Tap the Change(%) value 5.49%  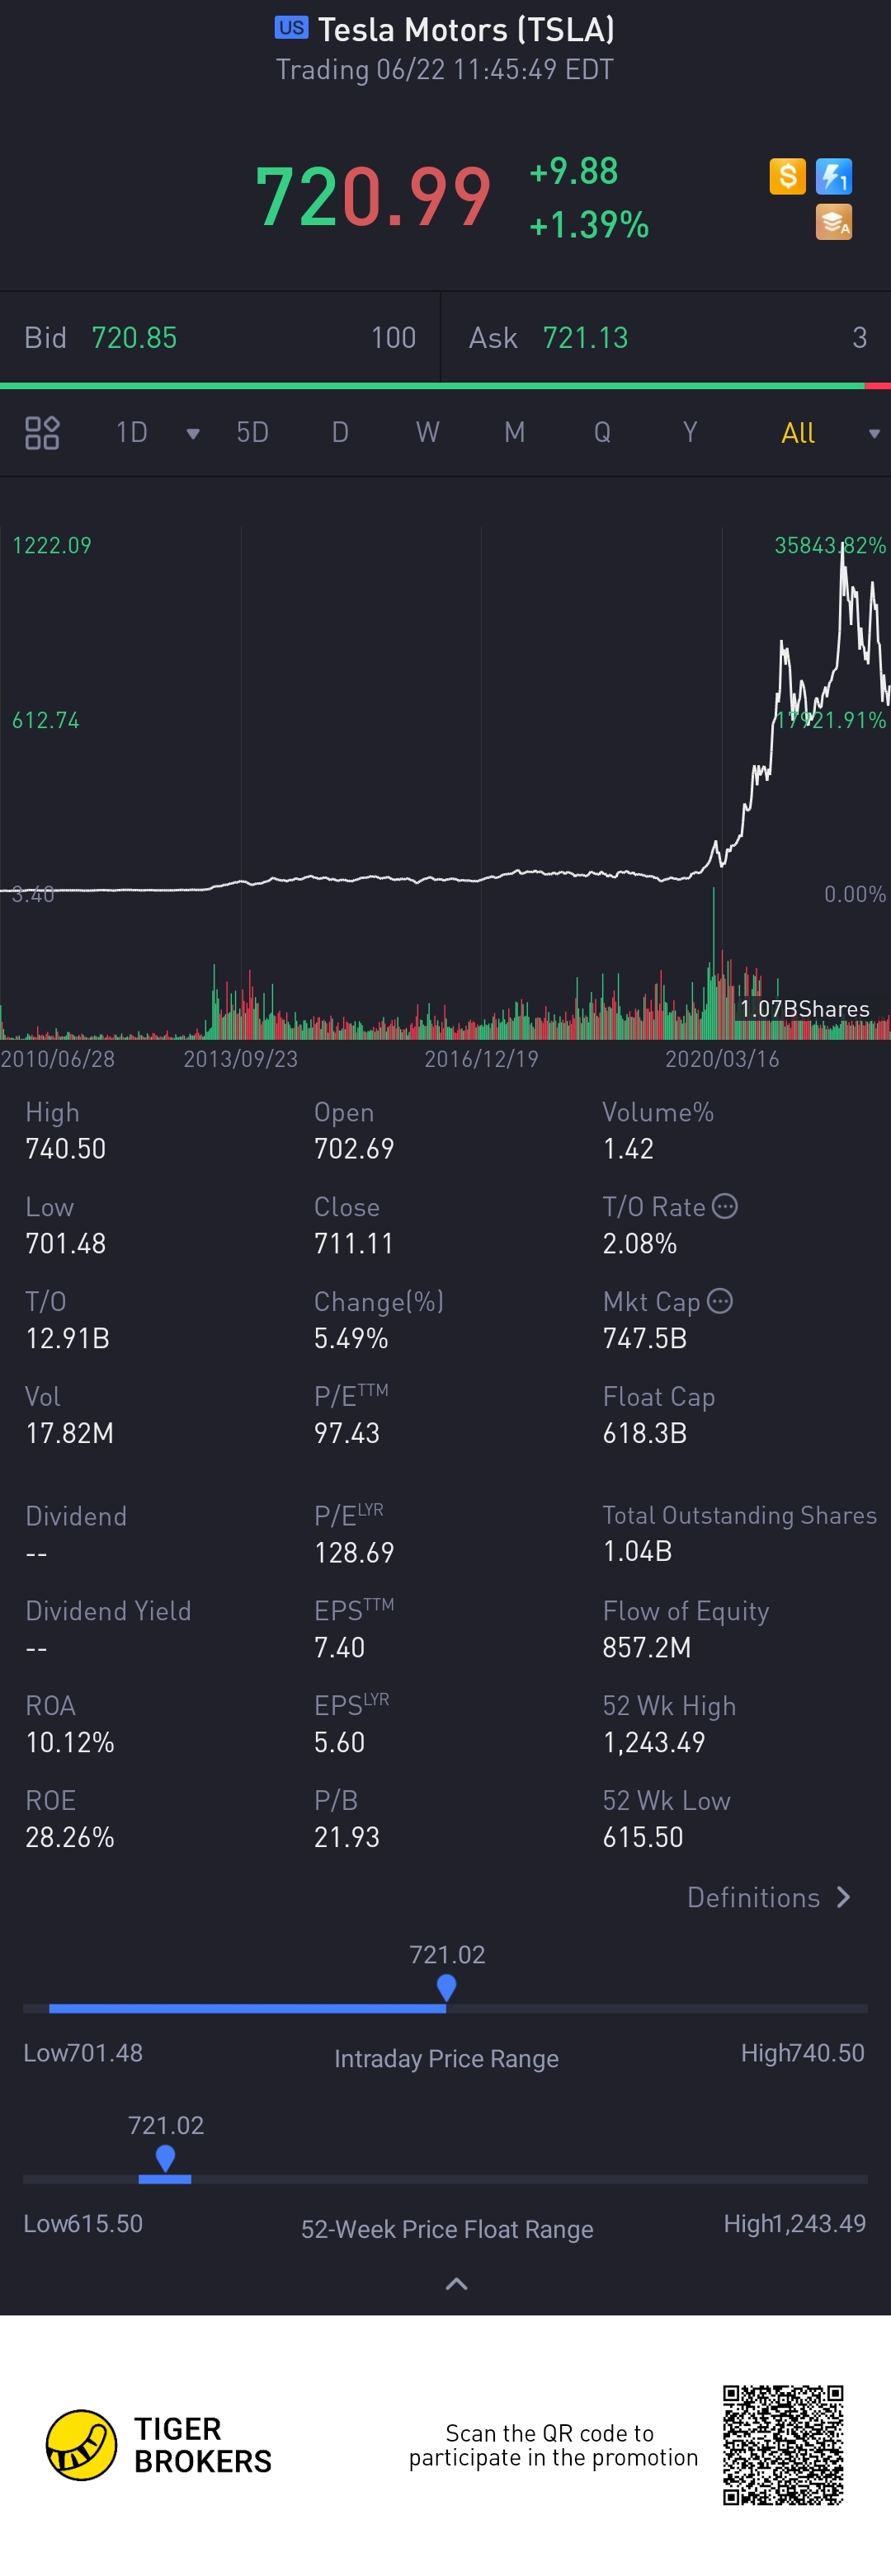[x=351, y=1338]
